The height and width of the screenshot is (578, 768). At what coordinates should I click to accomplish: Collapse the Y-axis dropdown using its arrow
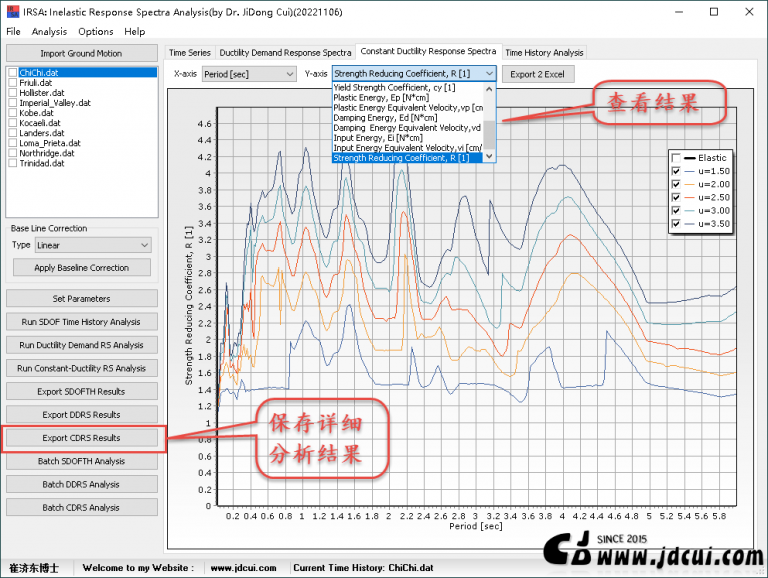click(x=489, y=74)
